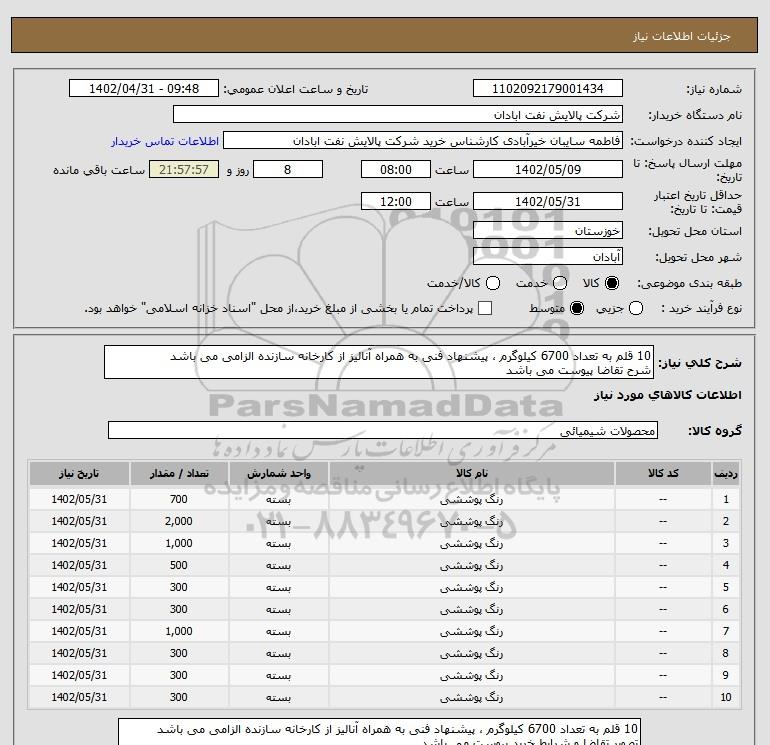Image resolution: width=770 pixels, height=745 pixels.
Task: Click the remaining time 21:57:57 field
Action: tap(183, 170)
